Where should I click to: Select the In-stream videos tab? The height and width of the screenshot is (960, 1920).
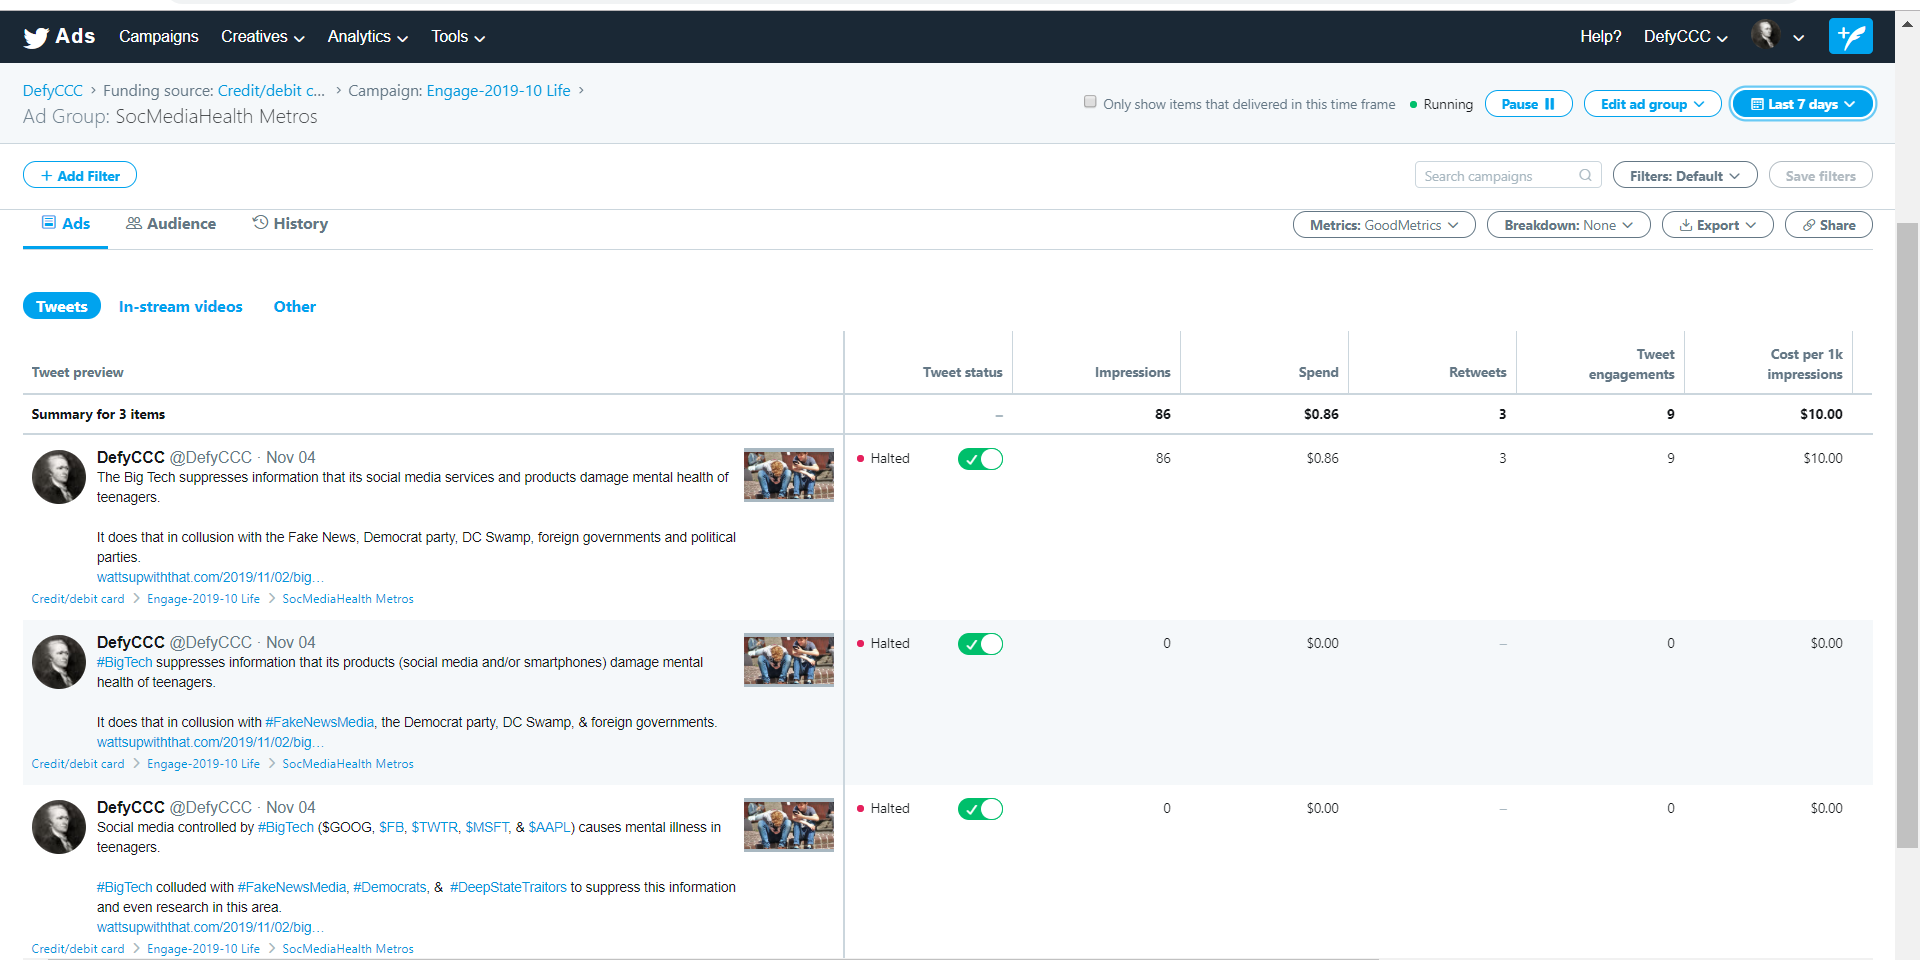point(181,306)
